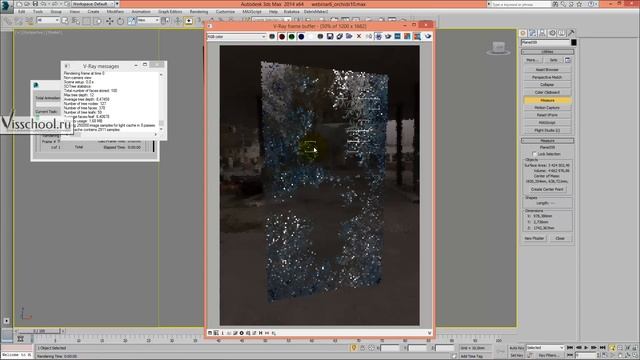The width and height of the screenshot is (640, 360).
Task: Open the Modify command panel tab
Action: (x=533, y=33)
